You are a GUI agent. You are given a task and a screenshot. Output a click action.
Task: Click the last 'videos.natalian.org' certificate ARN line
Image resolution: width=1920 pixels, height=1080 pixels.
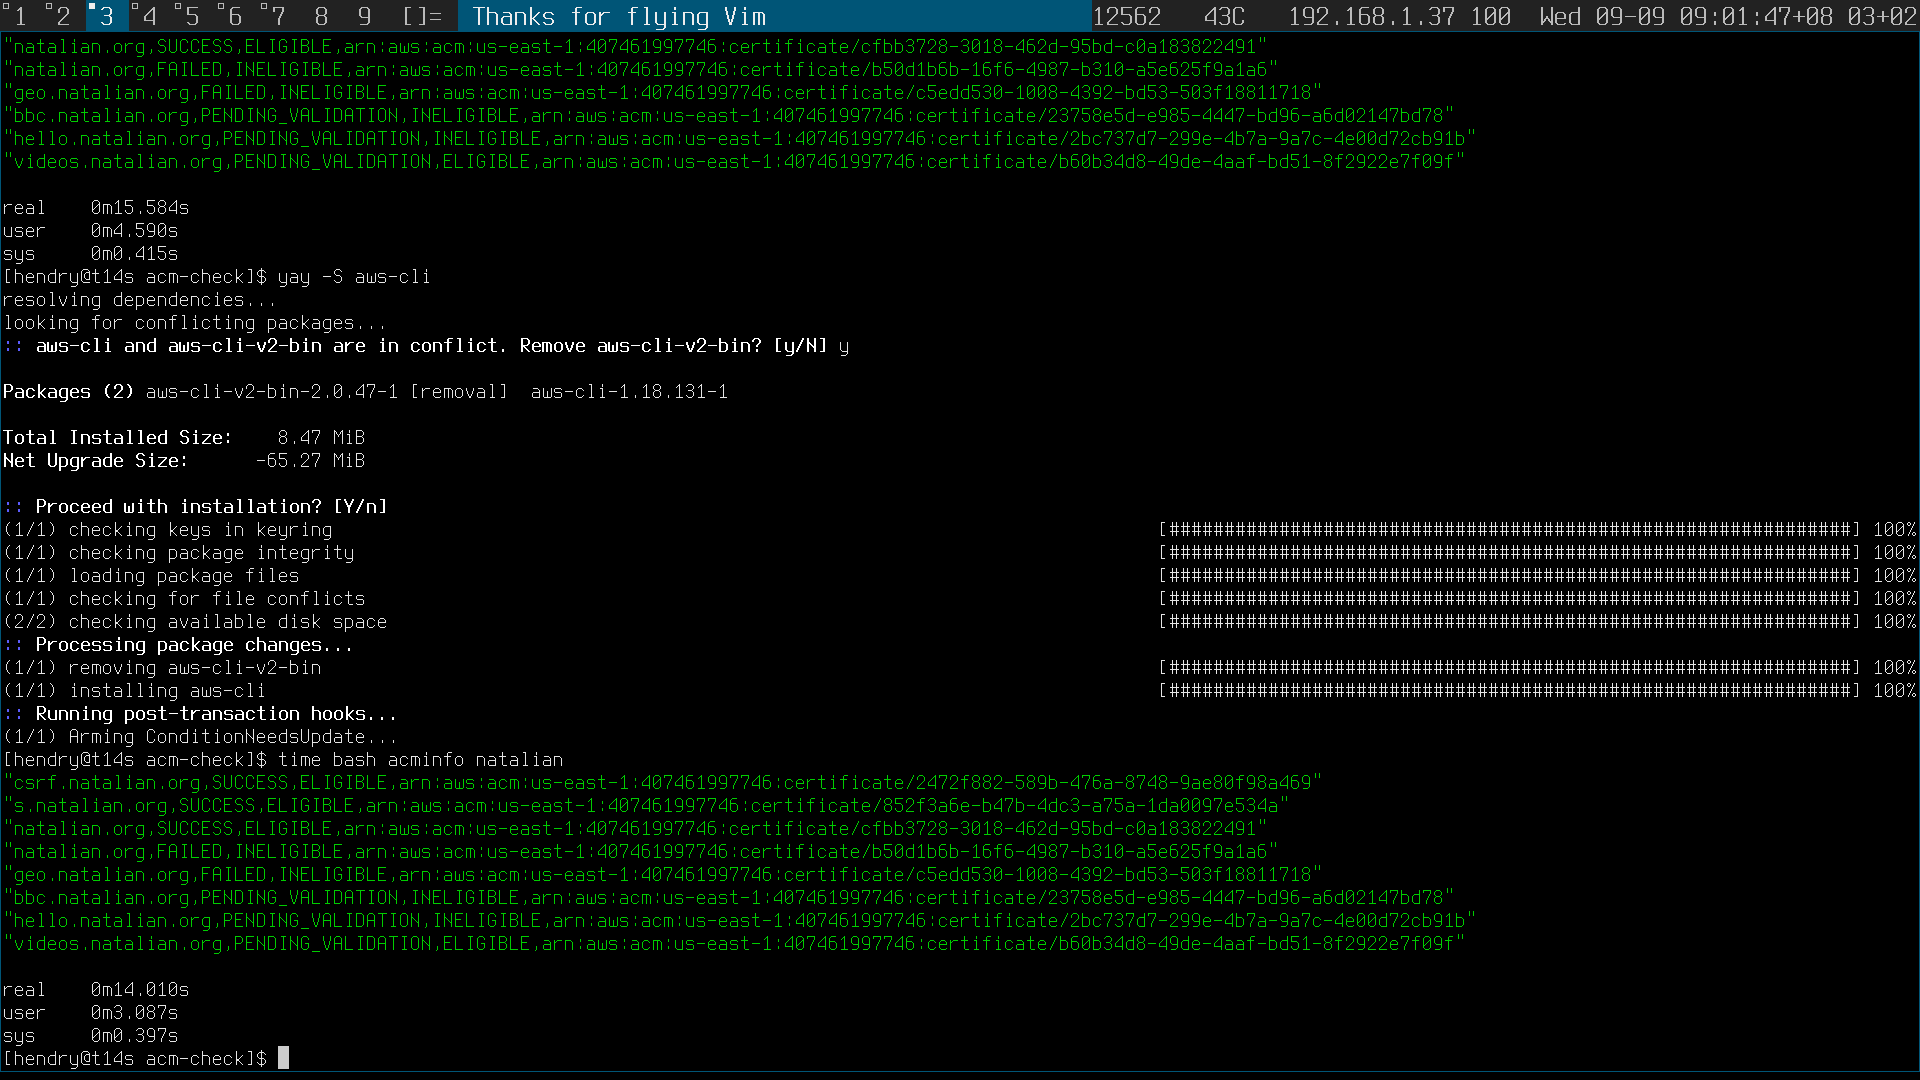click(733, 944)
